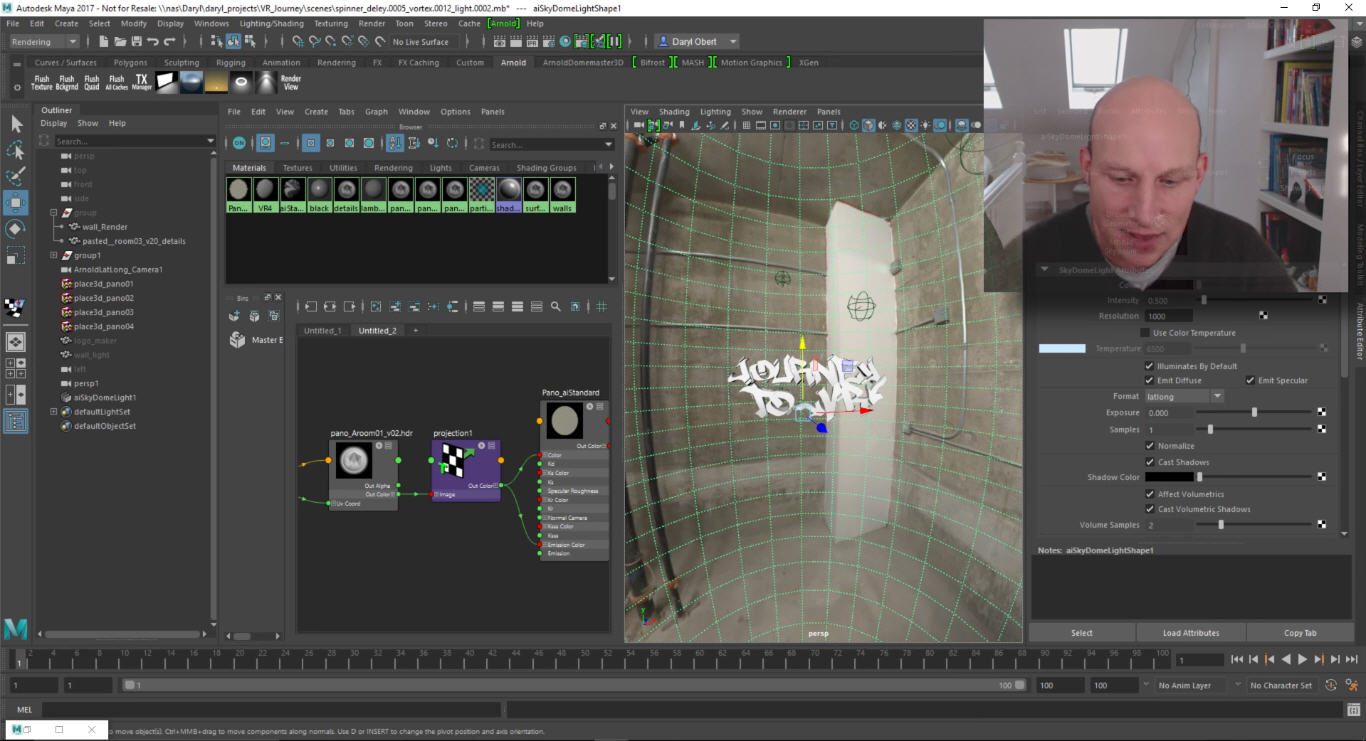The width and height of the screenshot is (1366, 741).
Task: Click the TX Manager shelf icon
Action: (141, 82)
